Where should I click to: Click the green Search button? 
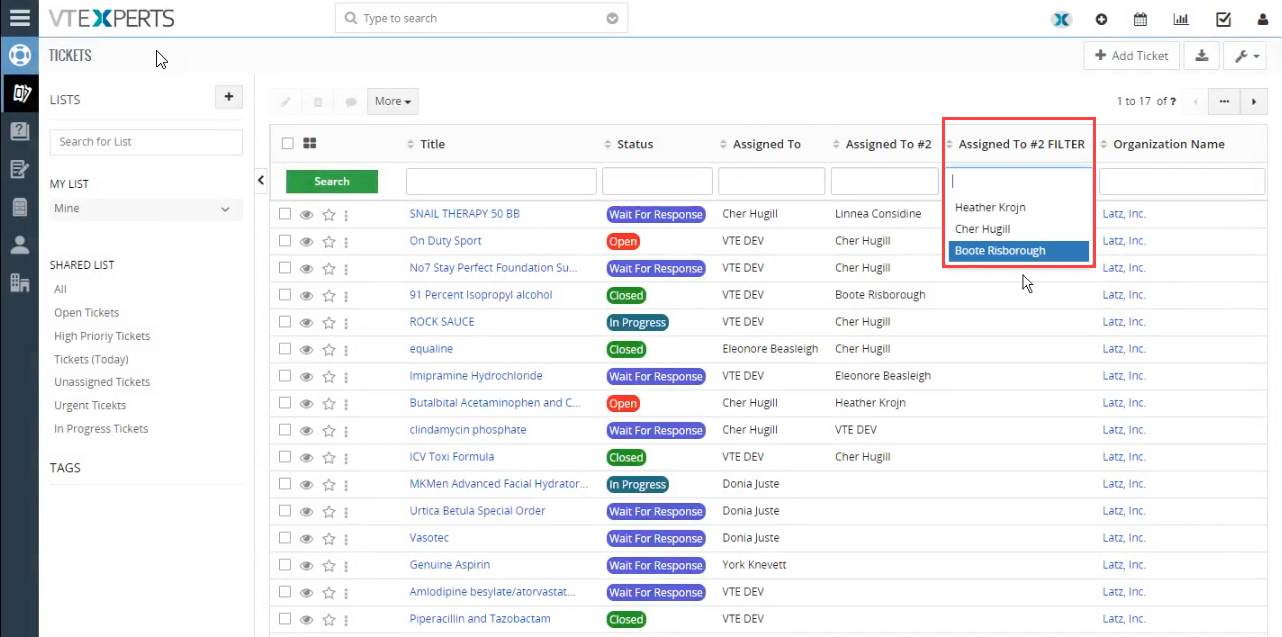tap(332, 181)
